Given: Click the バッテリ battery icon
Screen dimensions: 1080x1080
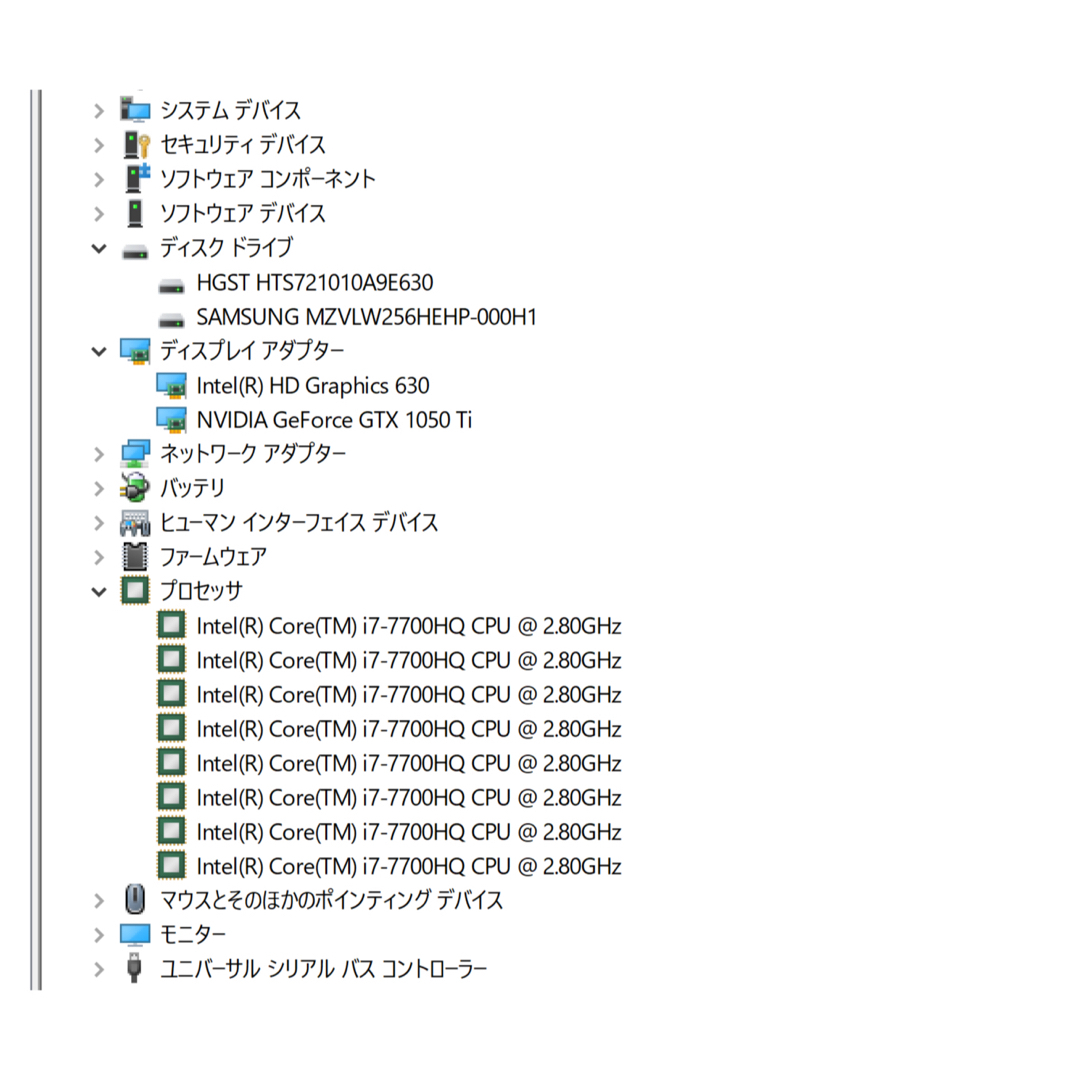Looking at the screenshot, I should click(x=135, y=488).
